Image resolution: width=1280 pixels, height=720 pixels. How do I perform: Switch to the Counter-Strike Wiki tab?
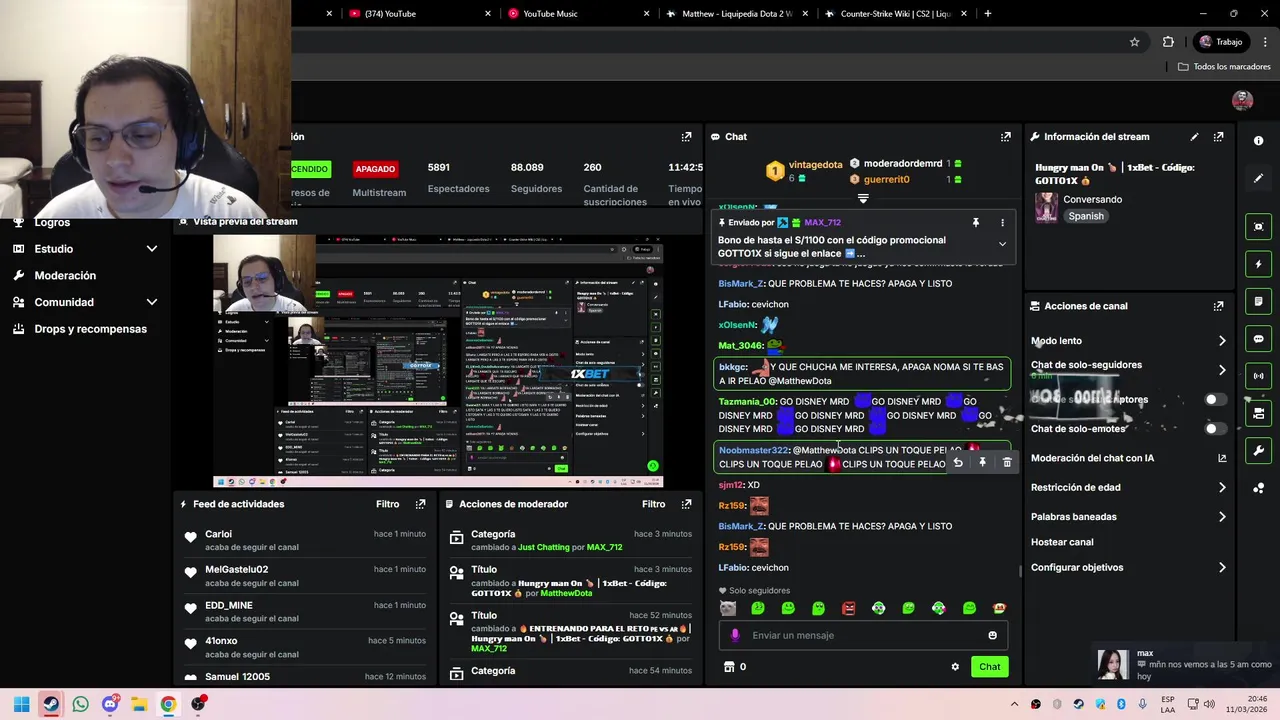click(x=894, y=14)
